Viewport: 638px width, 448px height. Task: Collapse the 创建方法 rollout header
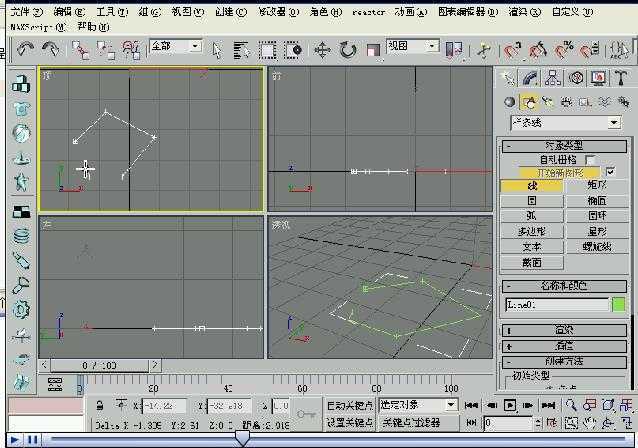click(564, 361)
